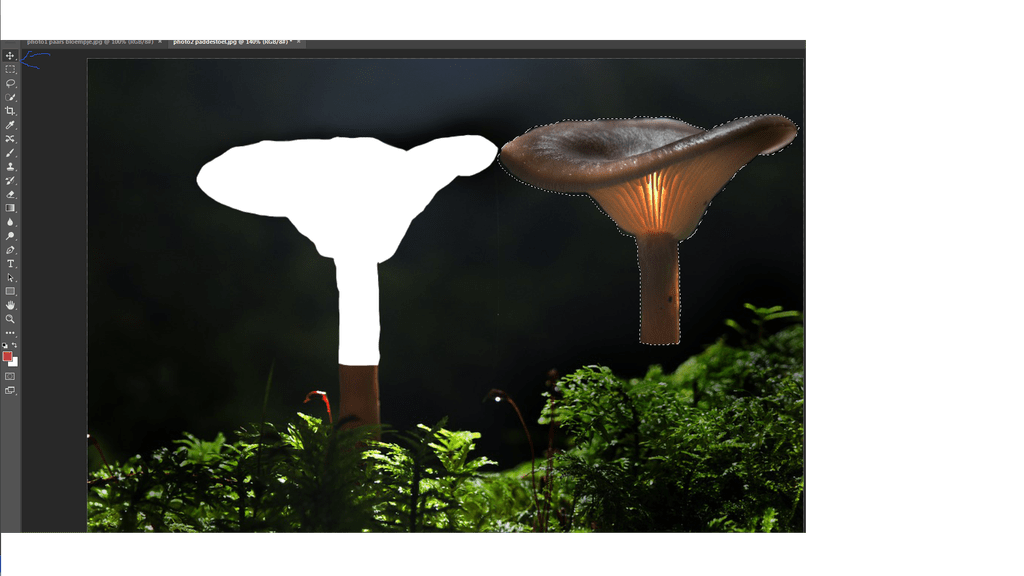Select the Brush tool
The height and width of the screenshot is (576, 1024).
10,153
